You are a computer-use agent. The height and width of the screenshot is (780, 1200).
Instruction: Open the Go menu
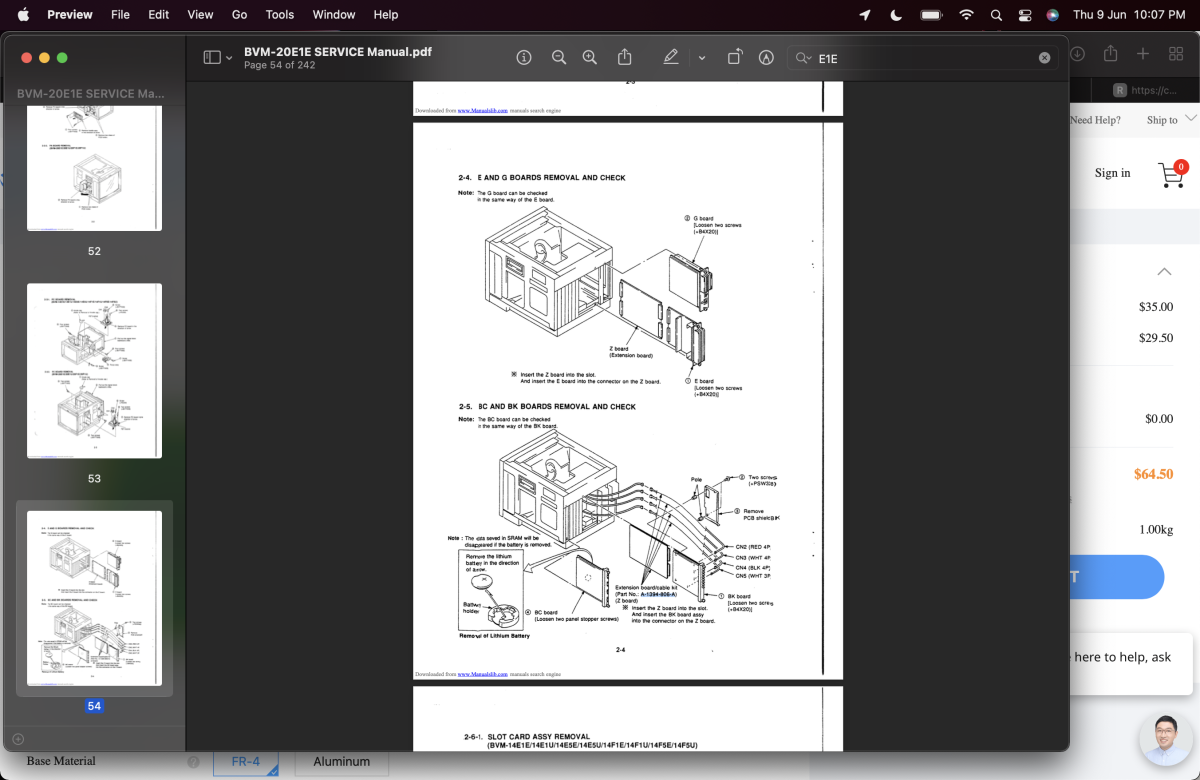(239, 14)
